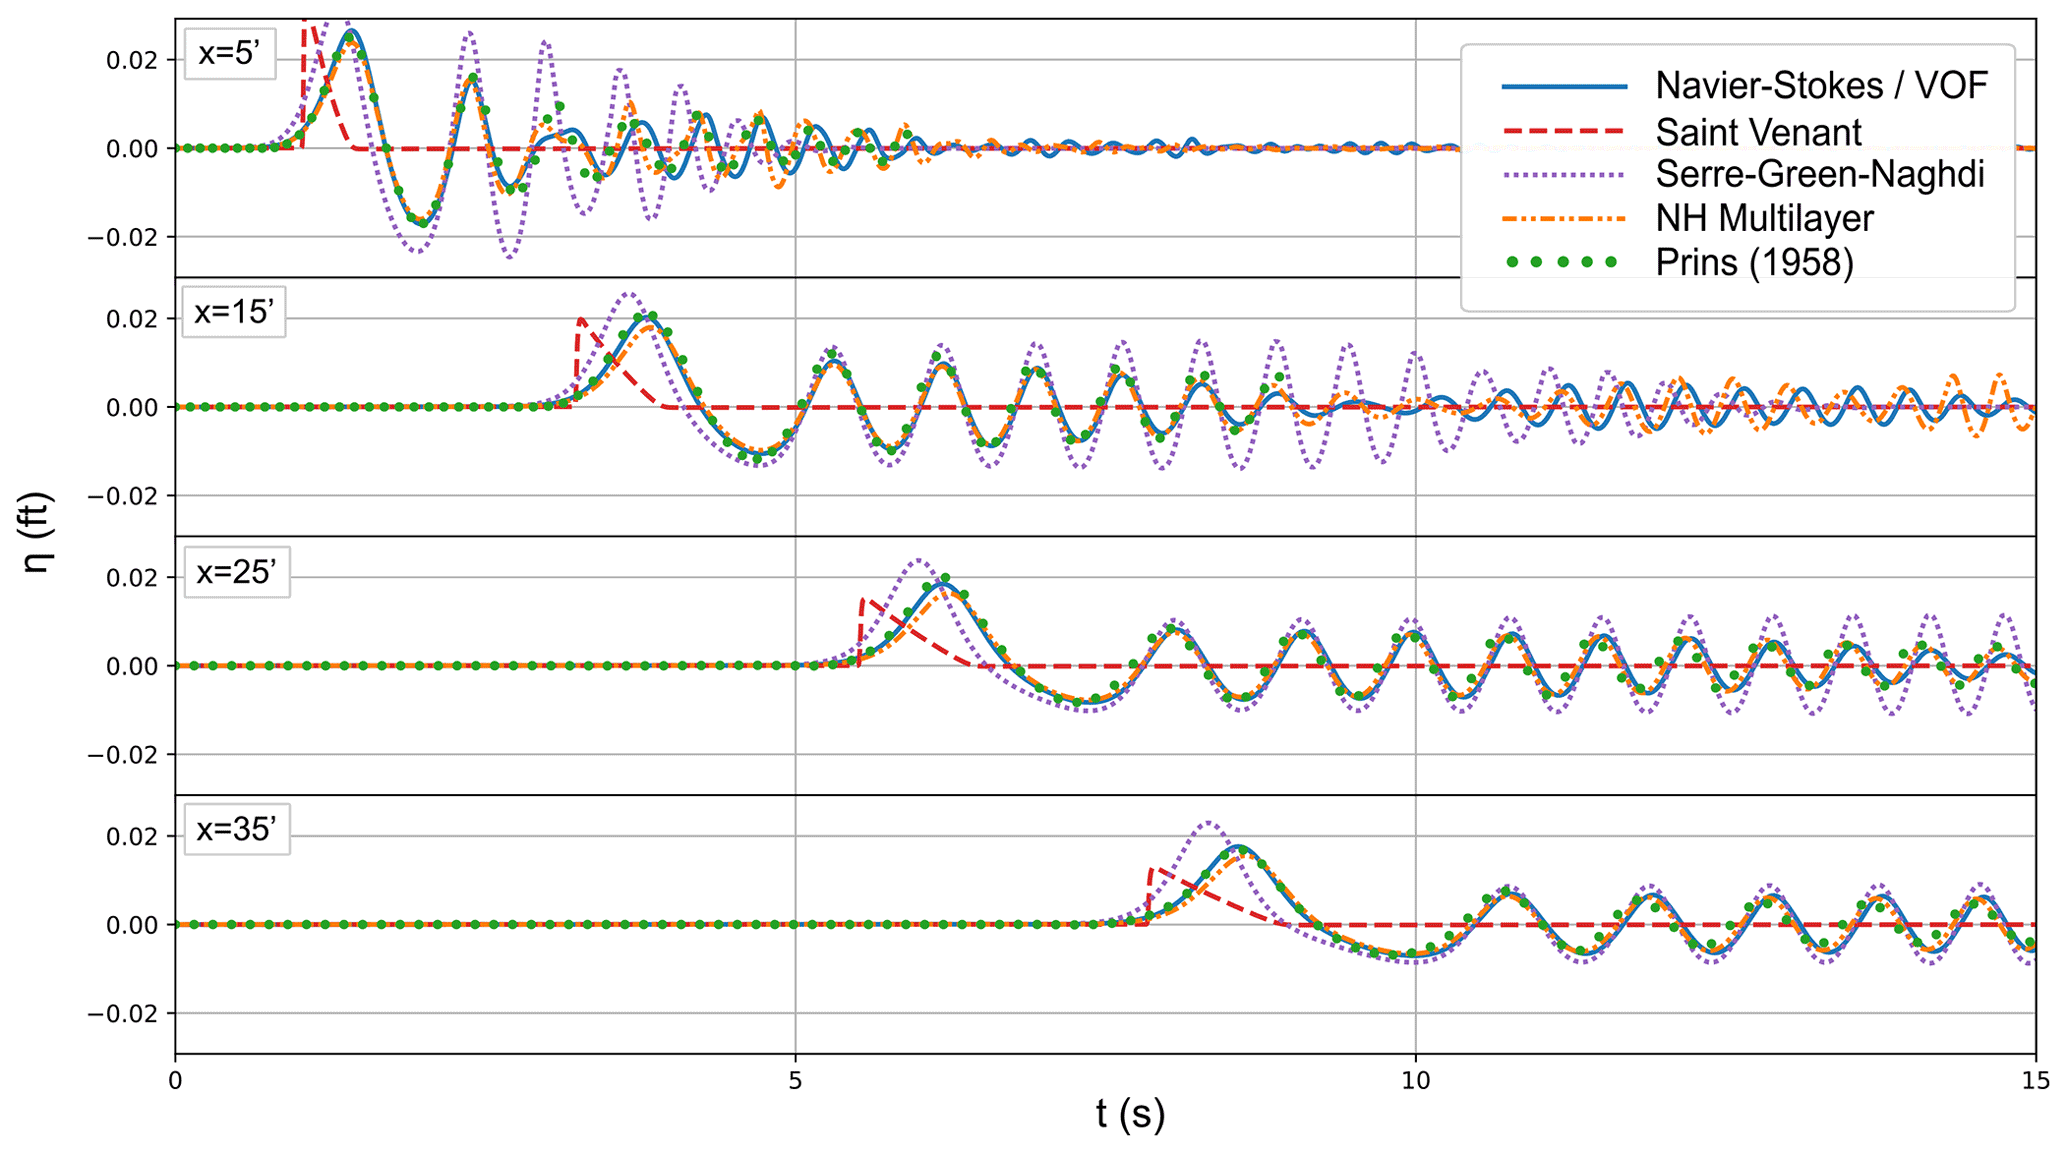Click the η (ft) y-axis title
2067x1153 pixels.
tap(37, 533)
